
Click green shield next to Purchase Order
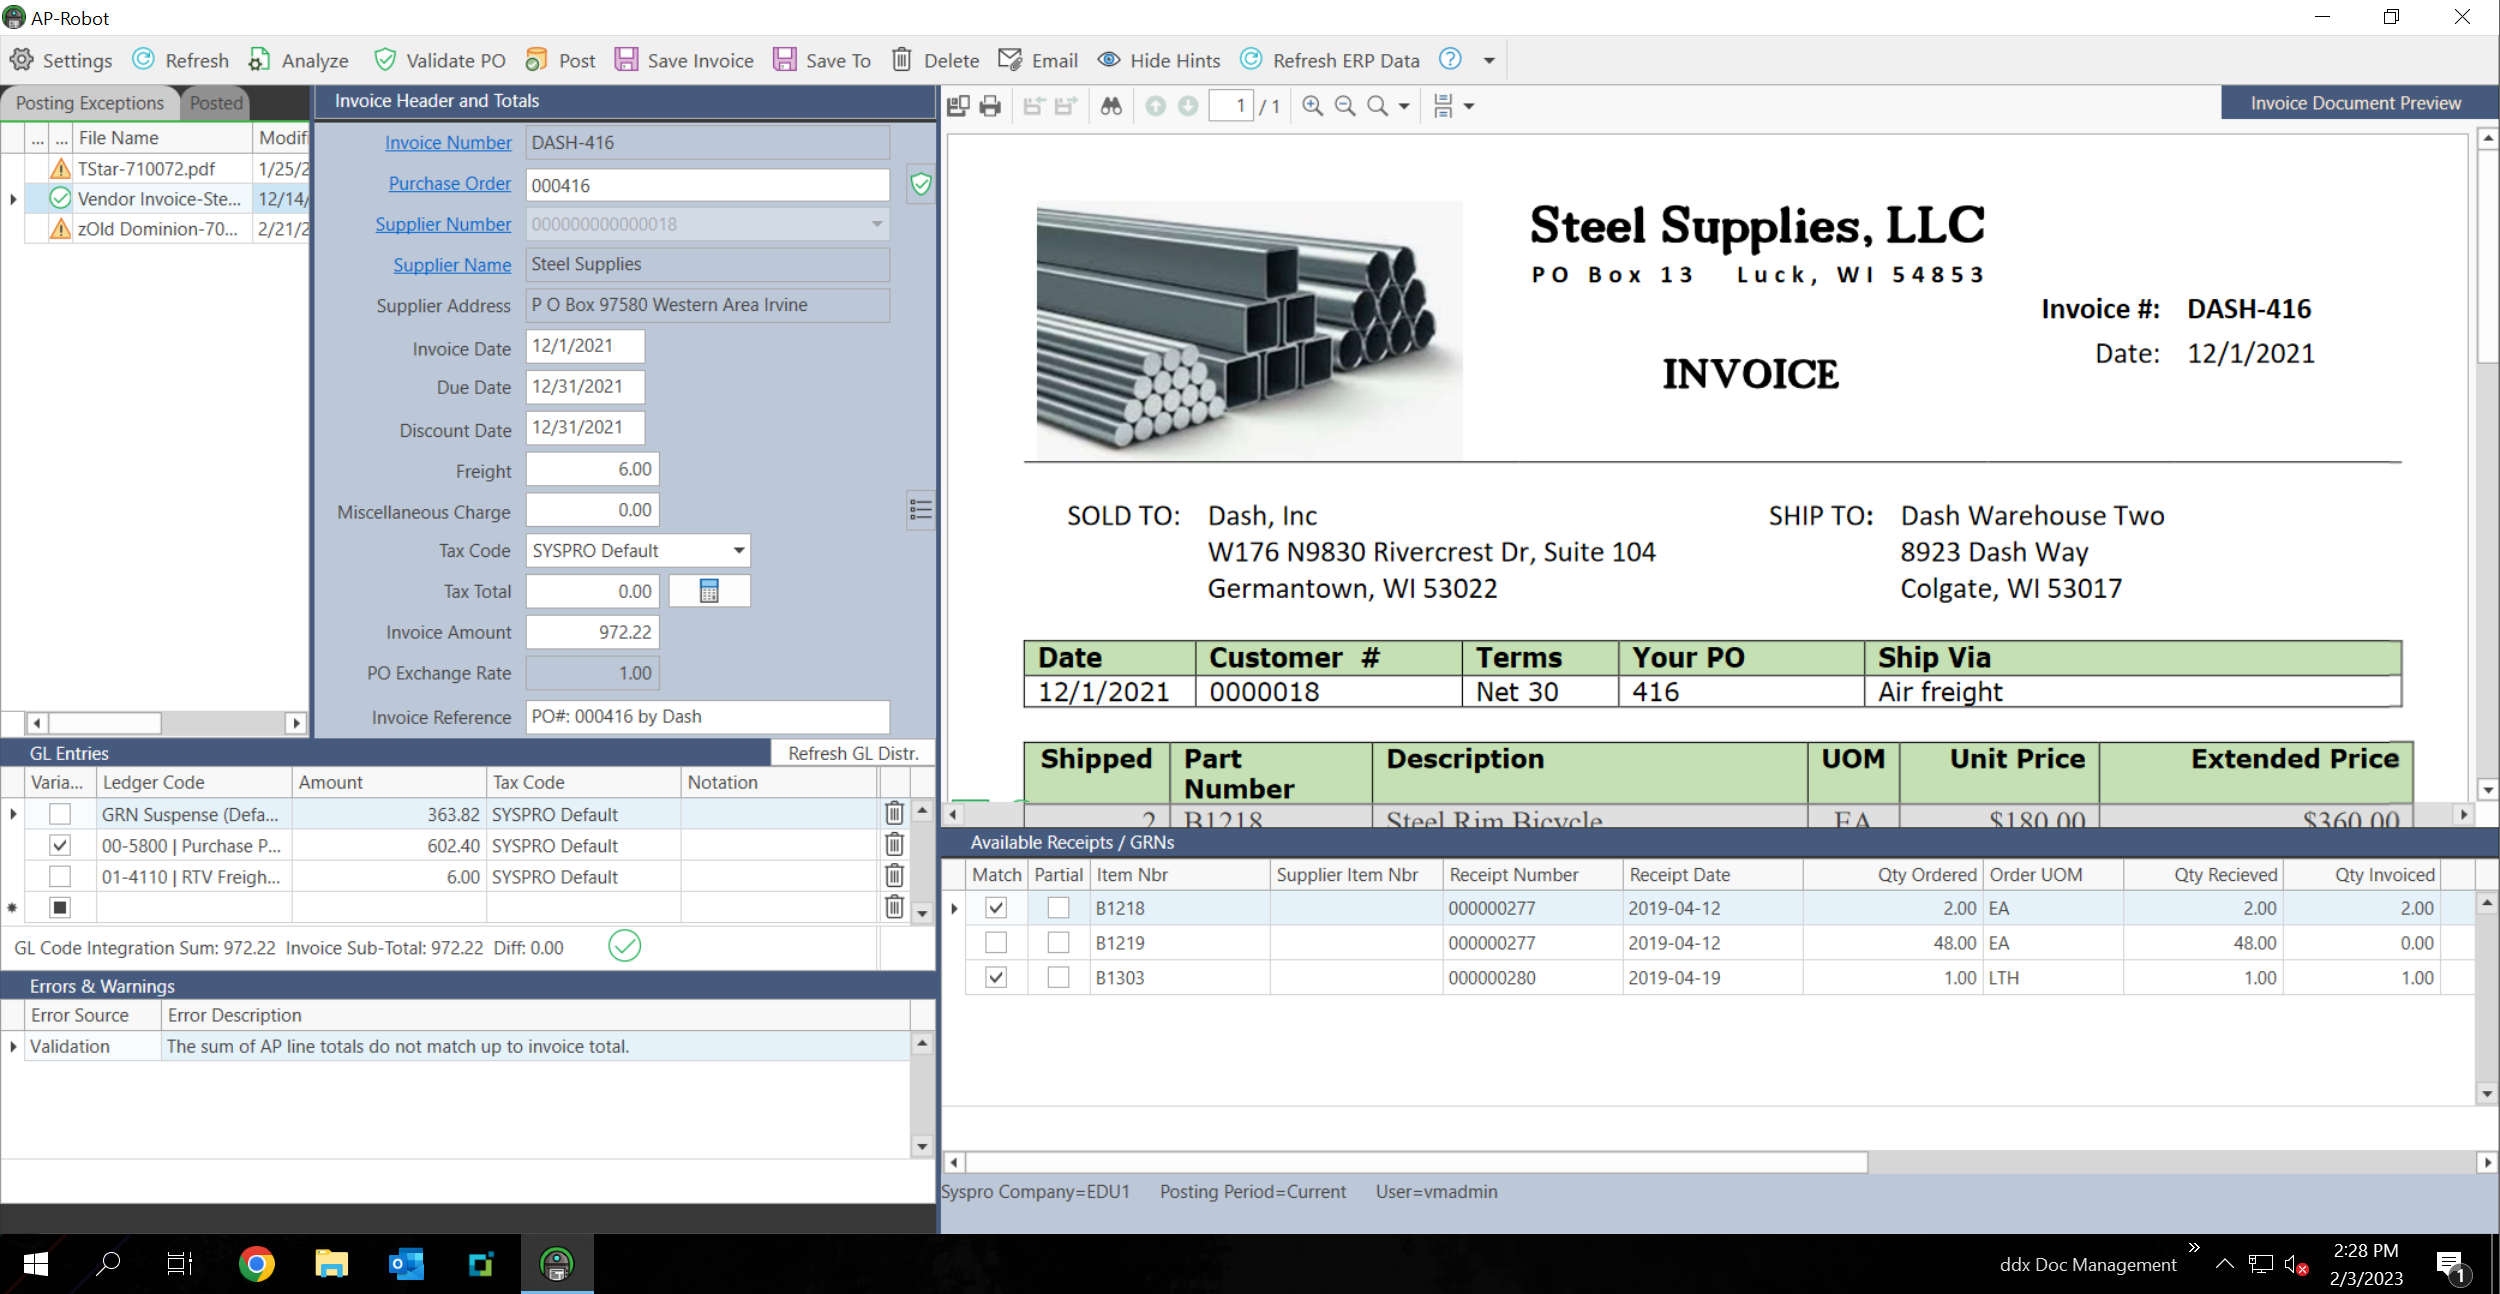[920, 184]
